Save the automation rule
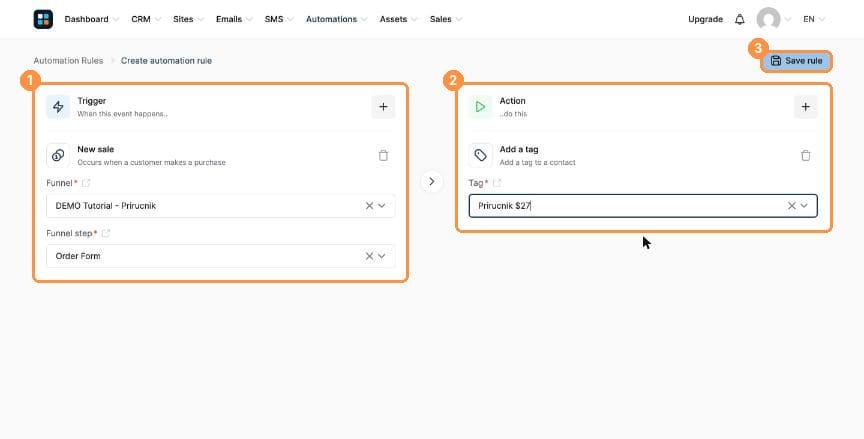Viewport: 864px width, 439px height. (x=796, y=61)
